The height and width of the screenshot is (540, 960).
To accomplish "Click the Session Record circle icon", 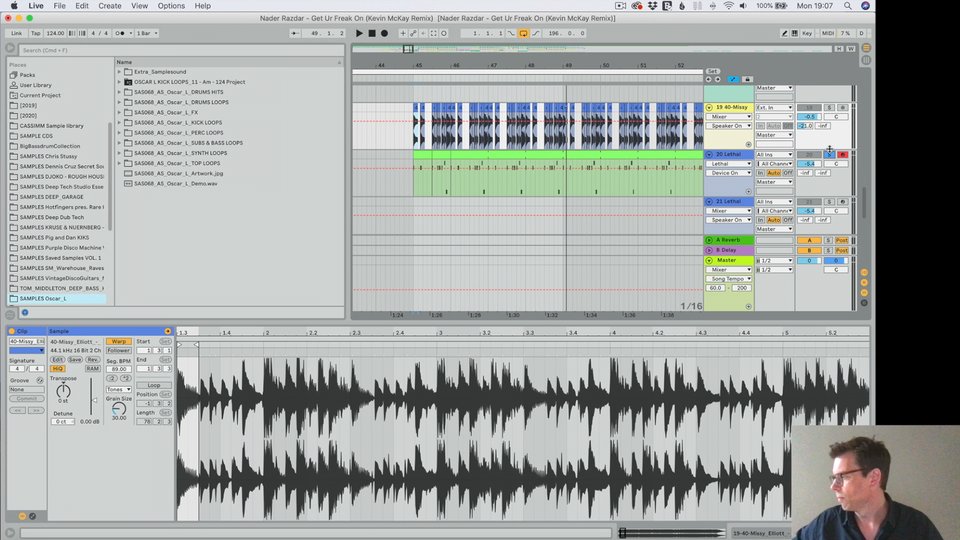I will click(444, 33).
